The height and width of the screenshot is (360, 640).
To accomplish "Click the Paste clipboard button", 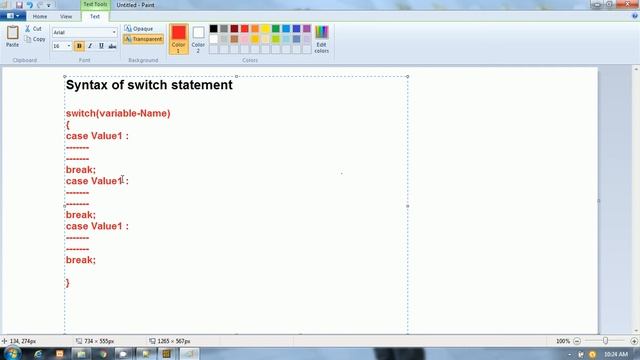I will click(12, 37).
